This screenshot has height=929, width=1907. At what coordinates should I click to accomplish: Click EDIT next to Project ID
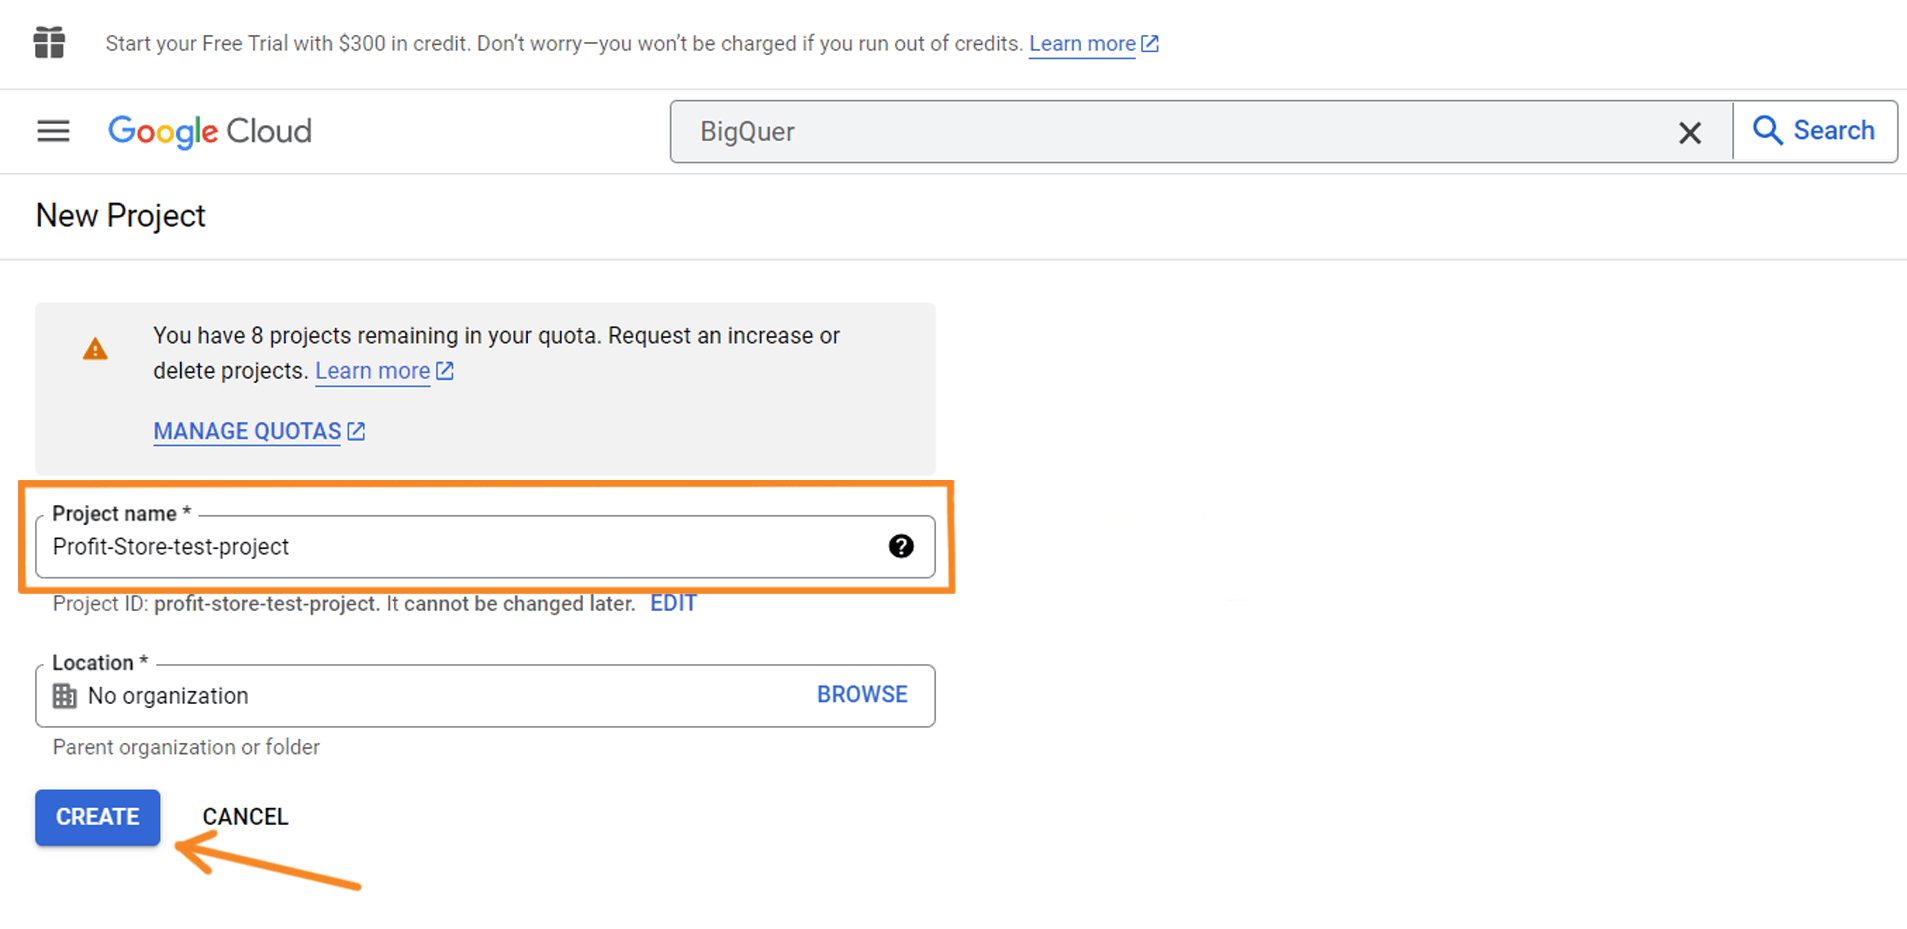pos(673,604)
